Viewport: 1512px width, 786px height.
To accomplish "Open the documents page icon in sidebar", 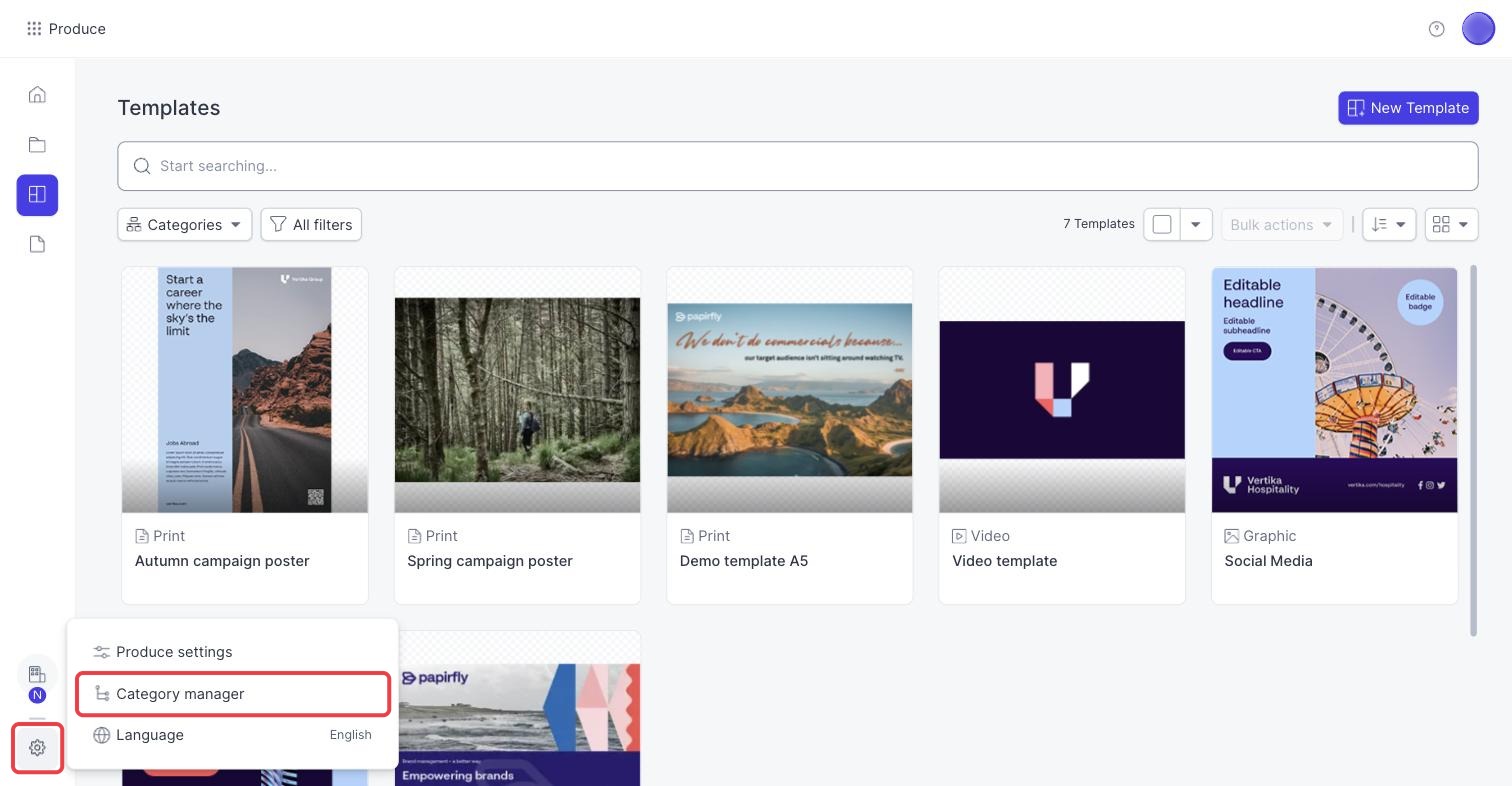I will 37,245.
